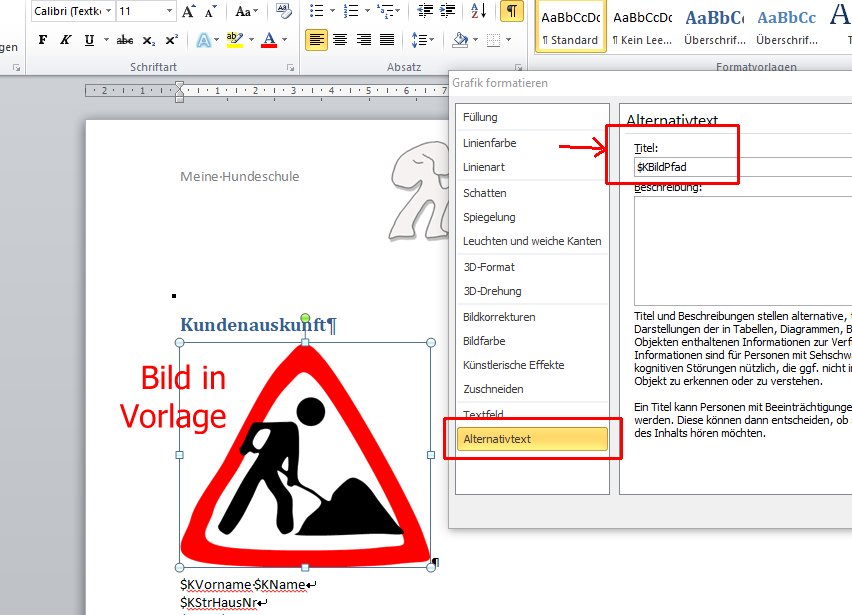
Task: Apply italic with the K button
Action: [66, 40]
